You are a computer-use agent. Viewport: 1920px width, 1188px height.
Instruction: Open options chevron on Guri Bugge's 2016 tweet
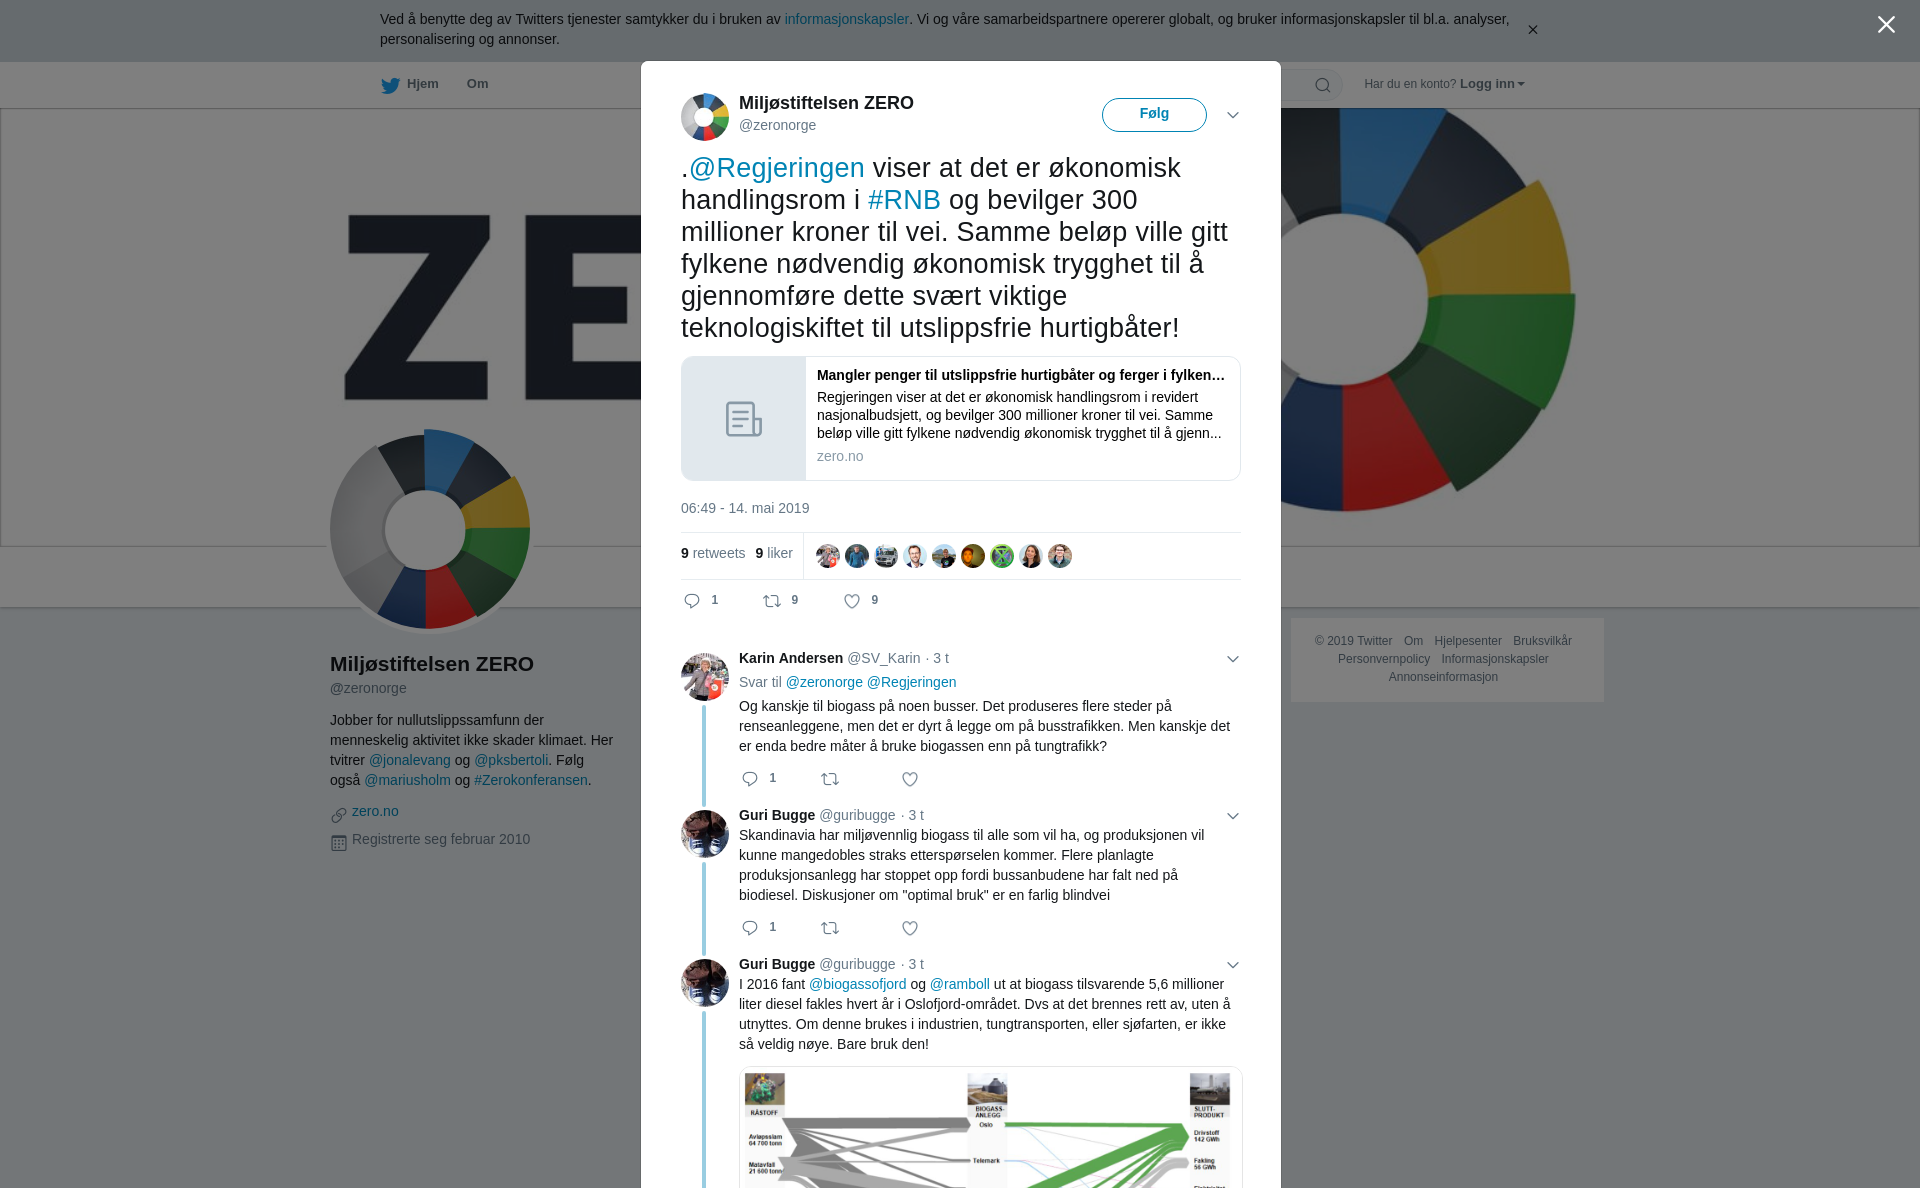tap(1233, 965)
